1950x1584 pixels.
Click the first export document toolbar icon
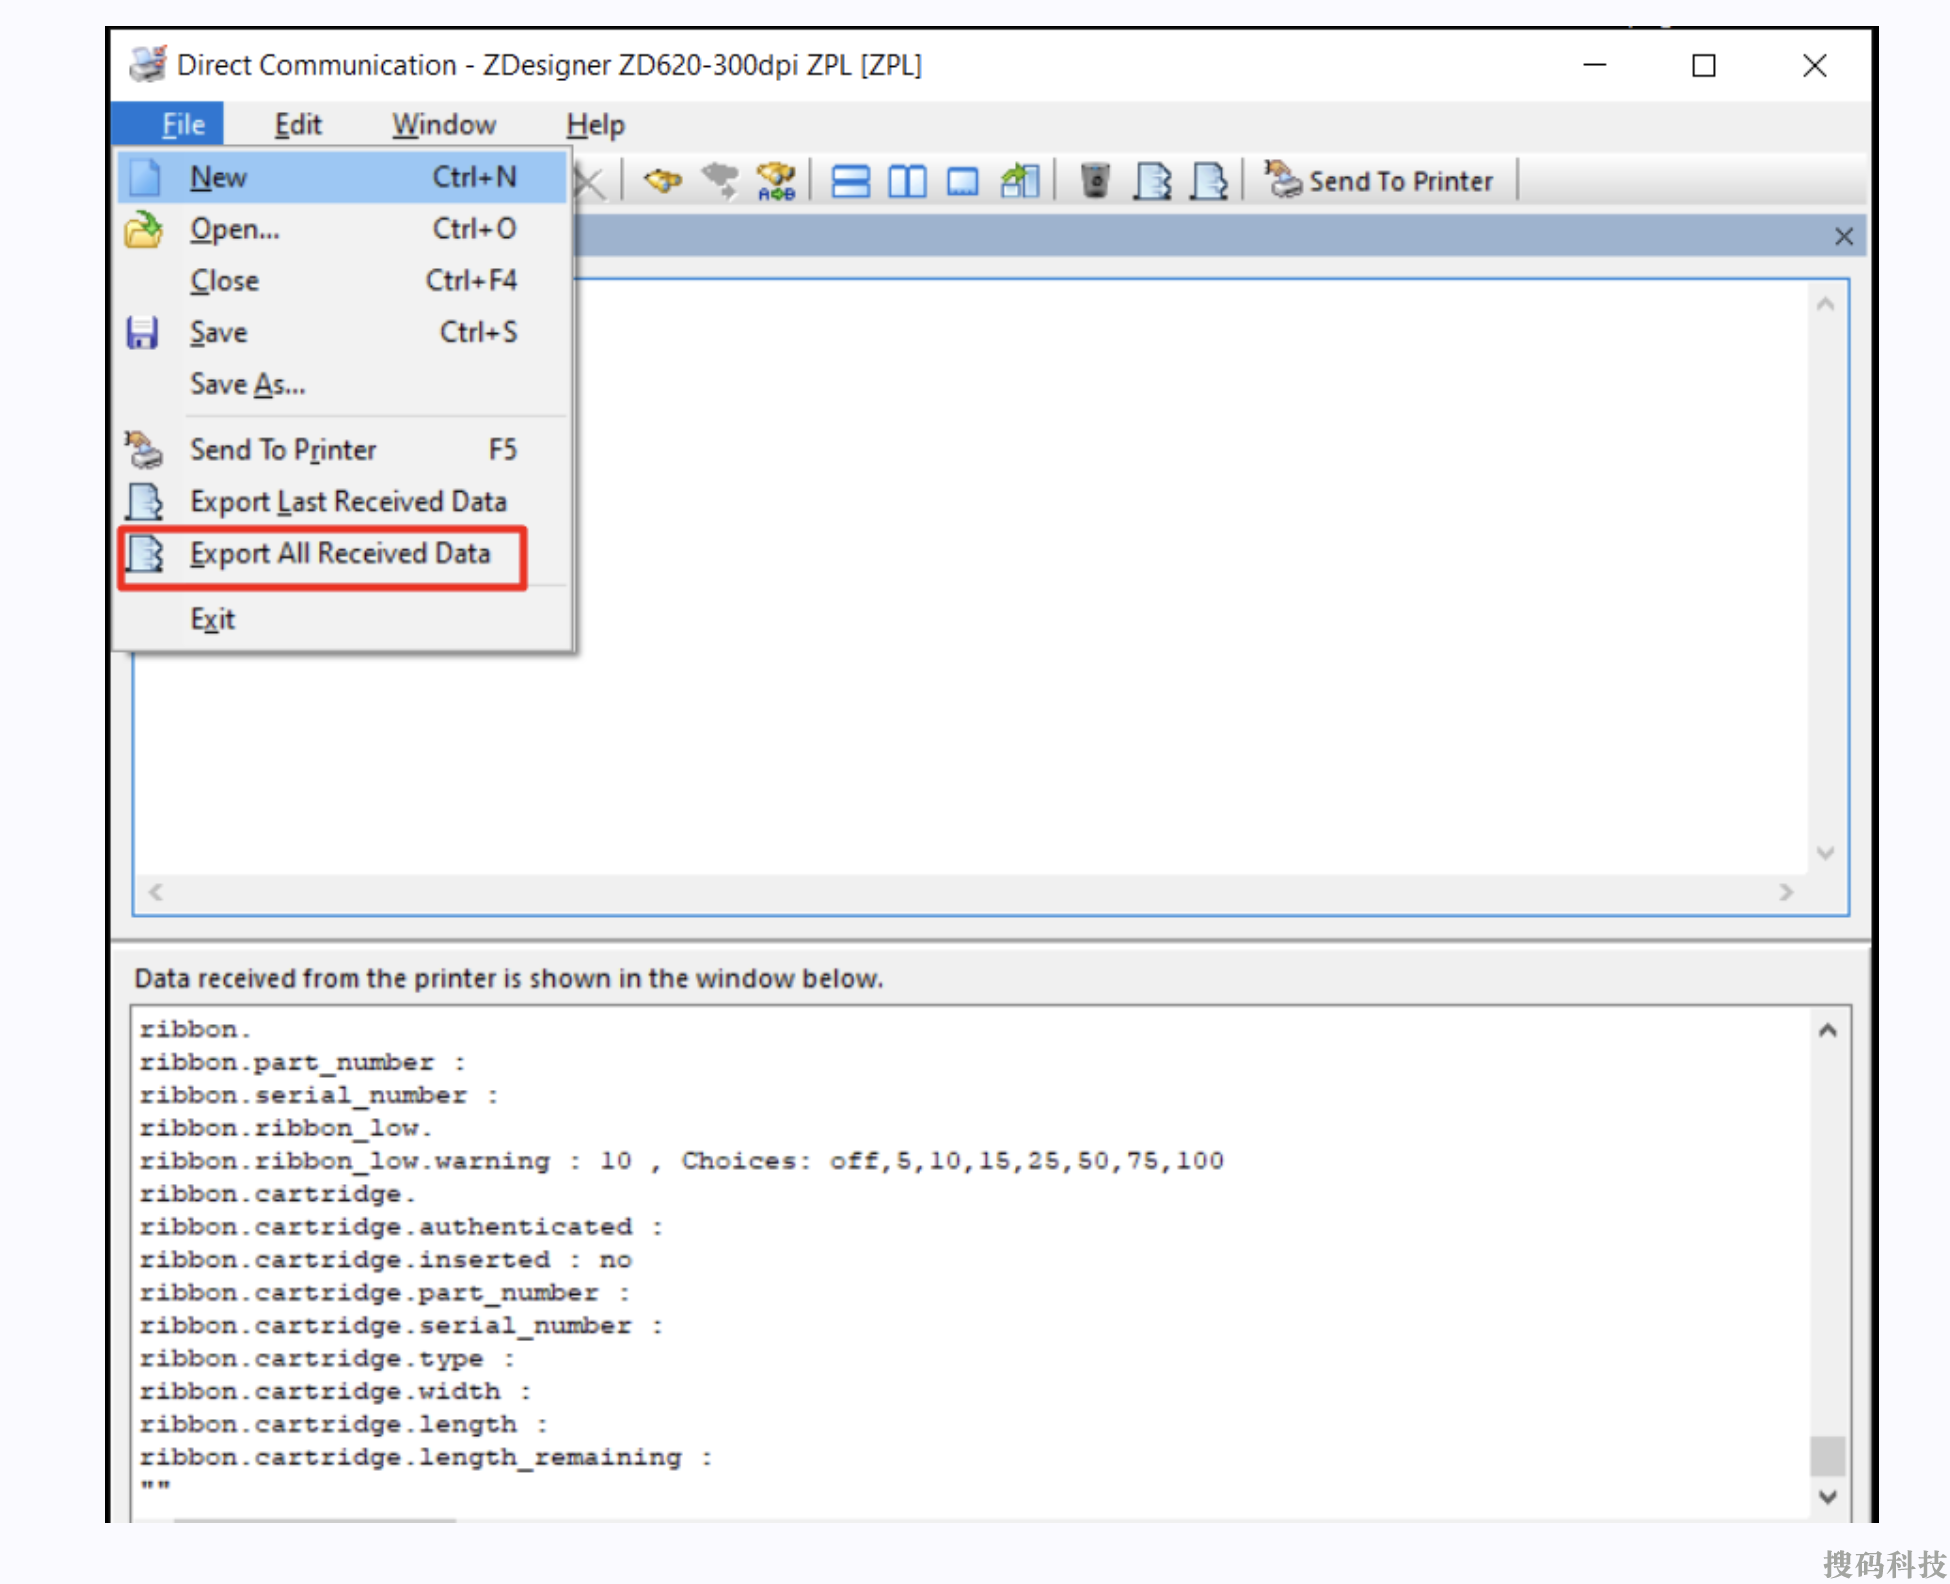(1152, 181)
